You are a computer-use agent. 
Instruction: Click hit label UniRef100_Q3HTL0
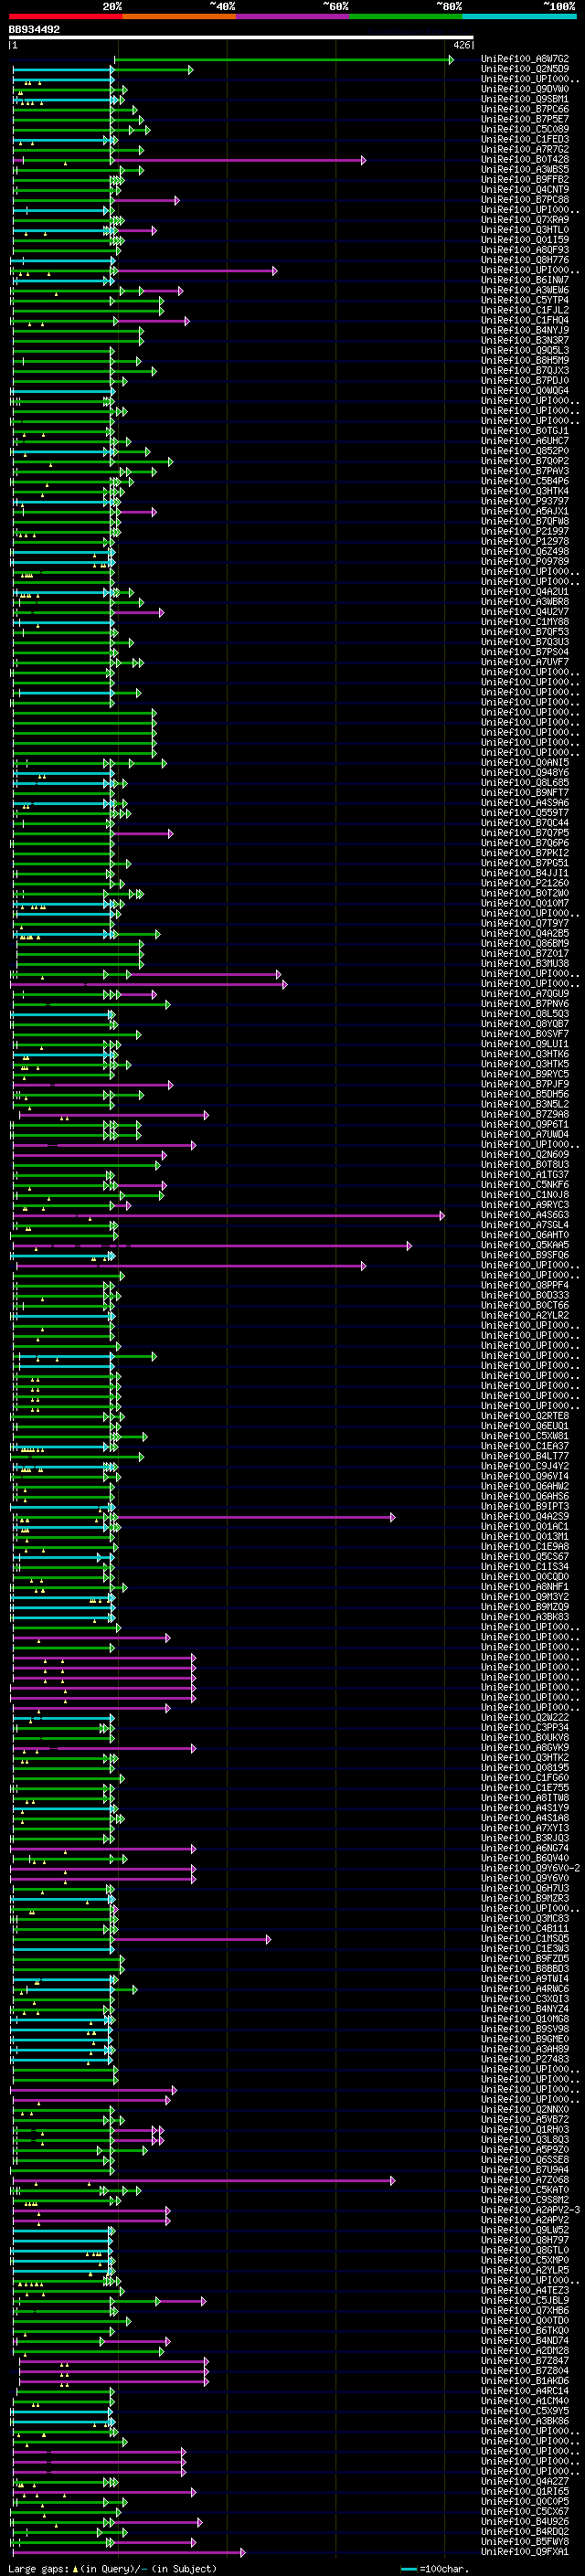coord(525,230)
